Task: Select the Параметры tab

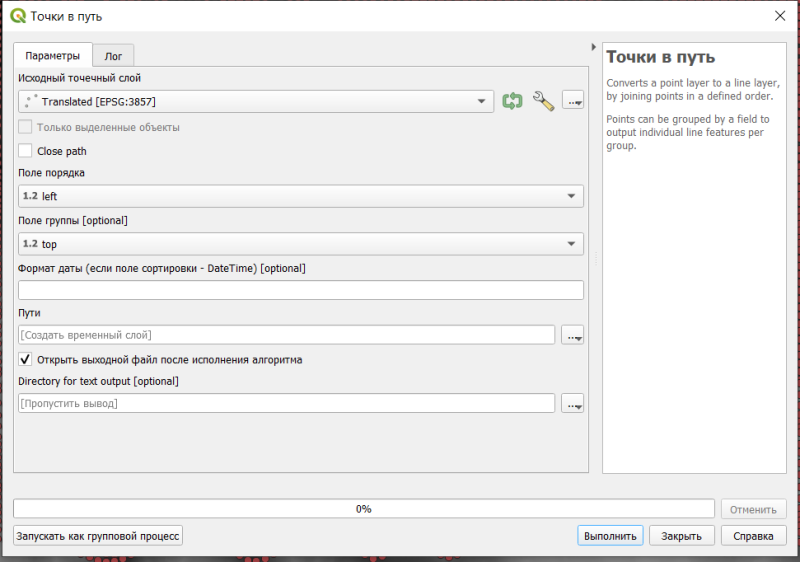Action: tap(53, 55)
